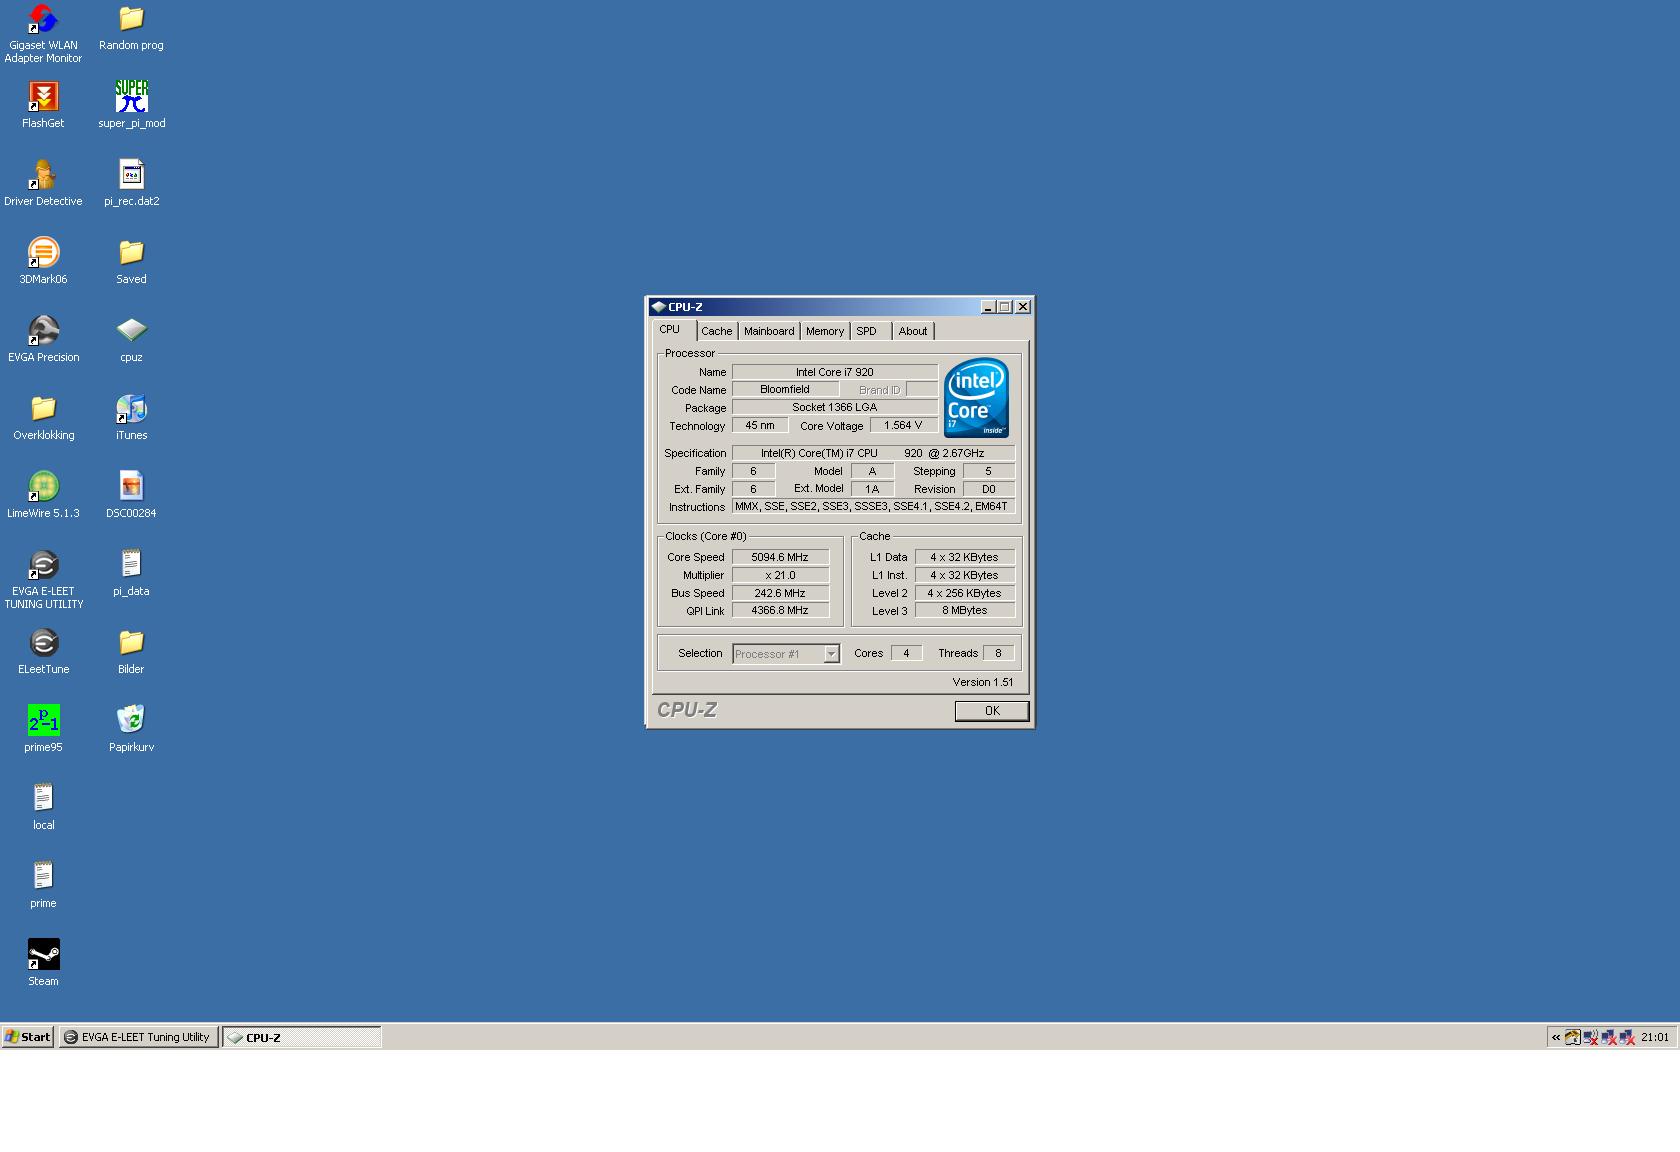Click the Name field Intel Core i7 920
The height and width of the screenshot is (1152, 1680).
point(835,372)
